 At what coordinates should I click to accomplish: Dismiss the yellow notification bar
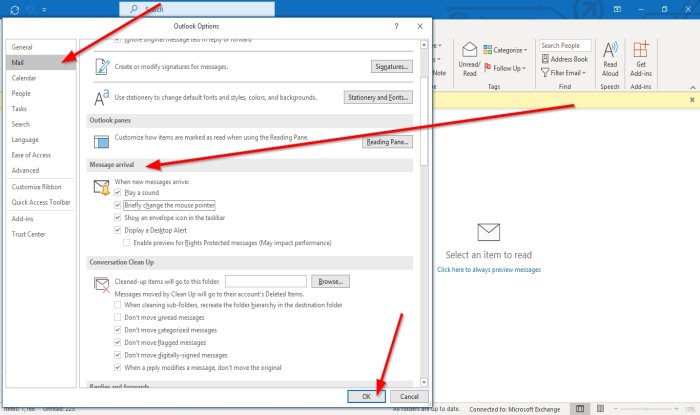click(692, 100)
